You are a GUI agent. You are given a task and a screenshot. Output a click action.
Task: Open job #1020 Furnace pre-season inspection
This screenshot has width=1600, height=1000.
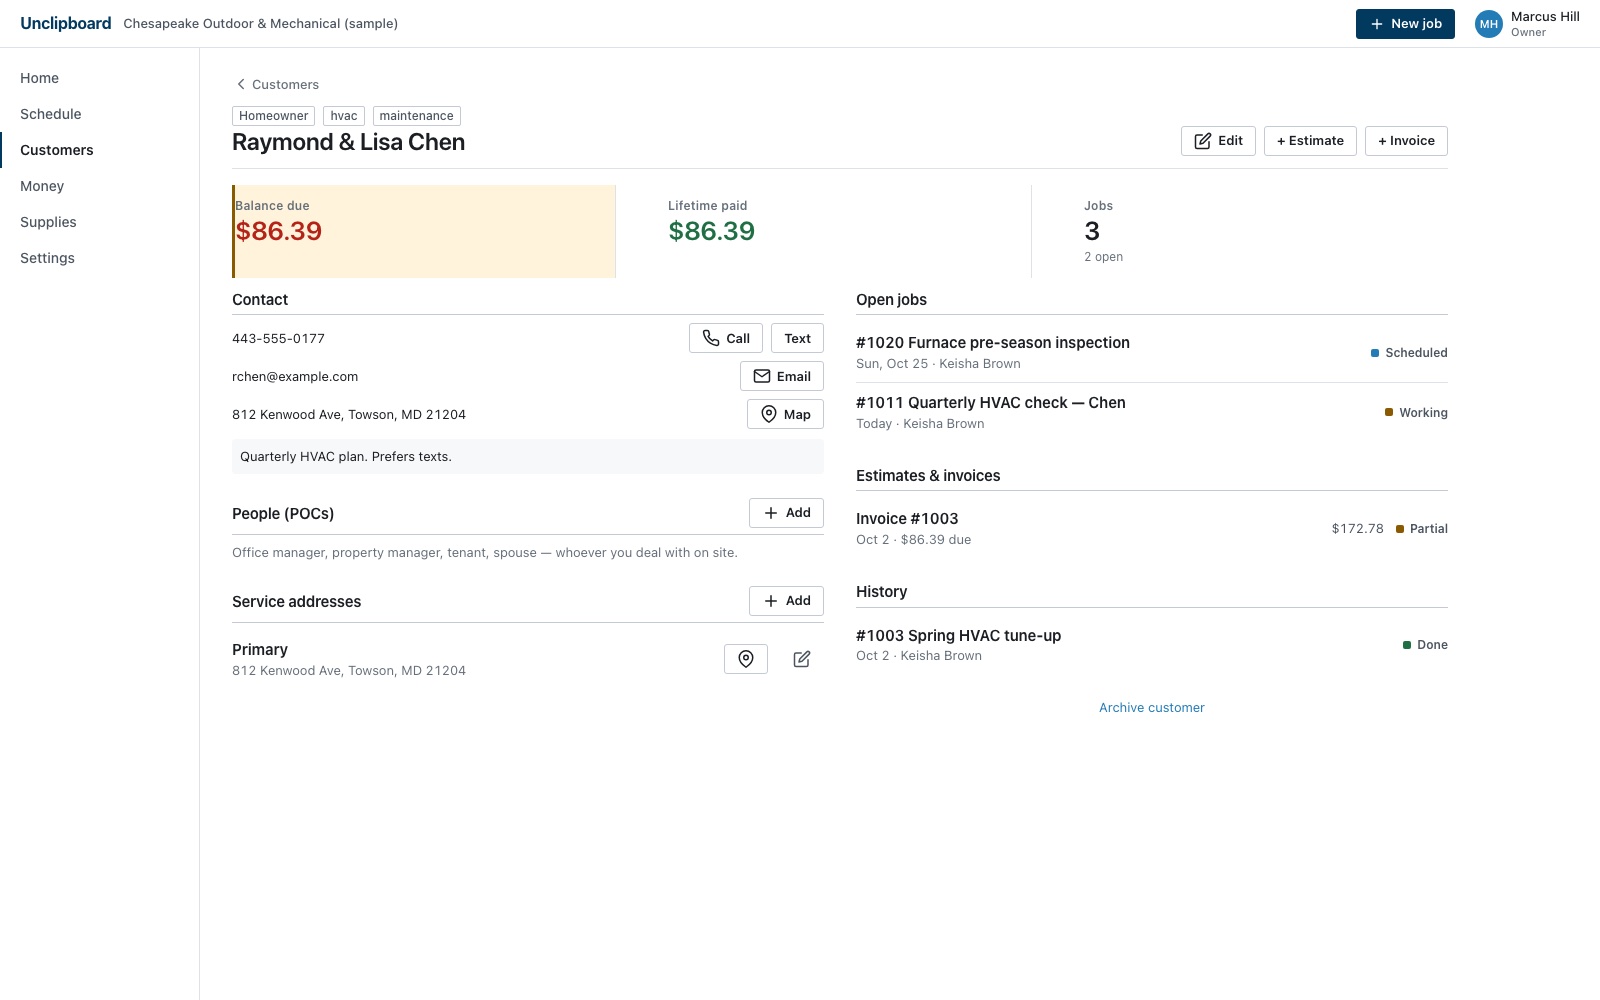point(1152,352)
